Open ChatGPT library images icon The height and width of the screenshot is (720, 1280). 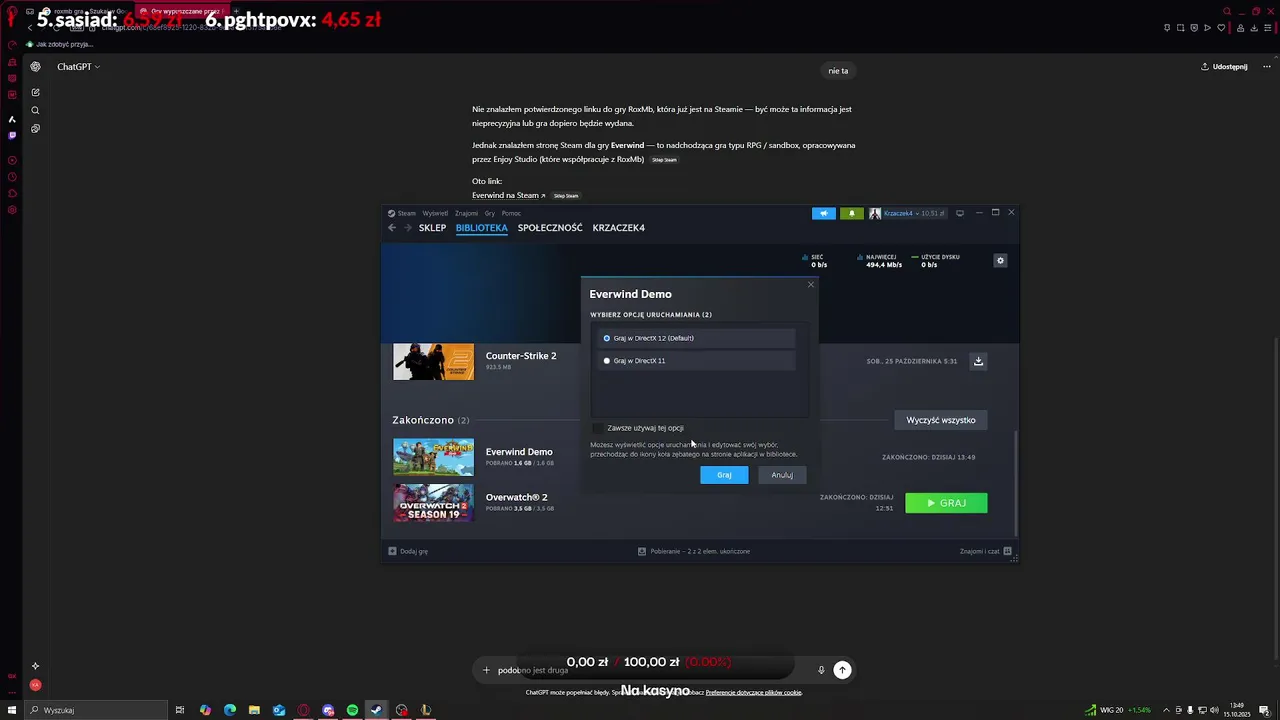point(35,129)
